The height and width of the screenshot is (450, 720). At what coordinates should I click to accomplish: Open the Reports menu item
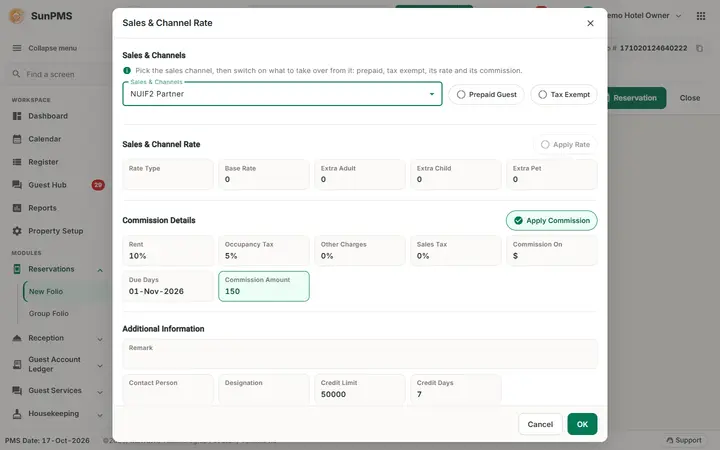tap(42, 208)
